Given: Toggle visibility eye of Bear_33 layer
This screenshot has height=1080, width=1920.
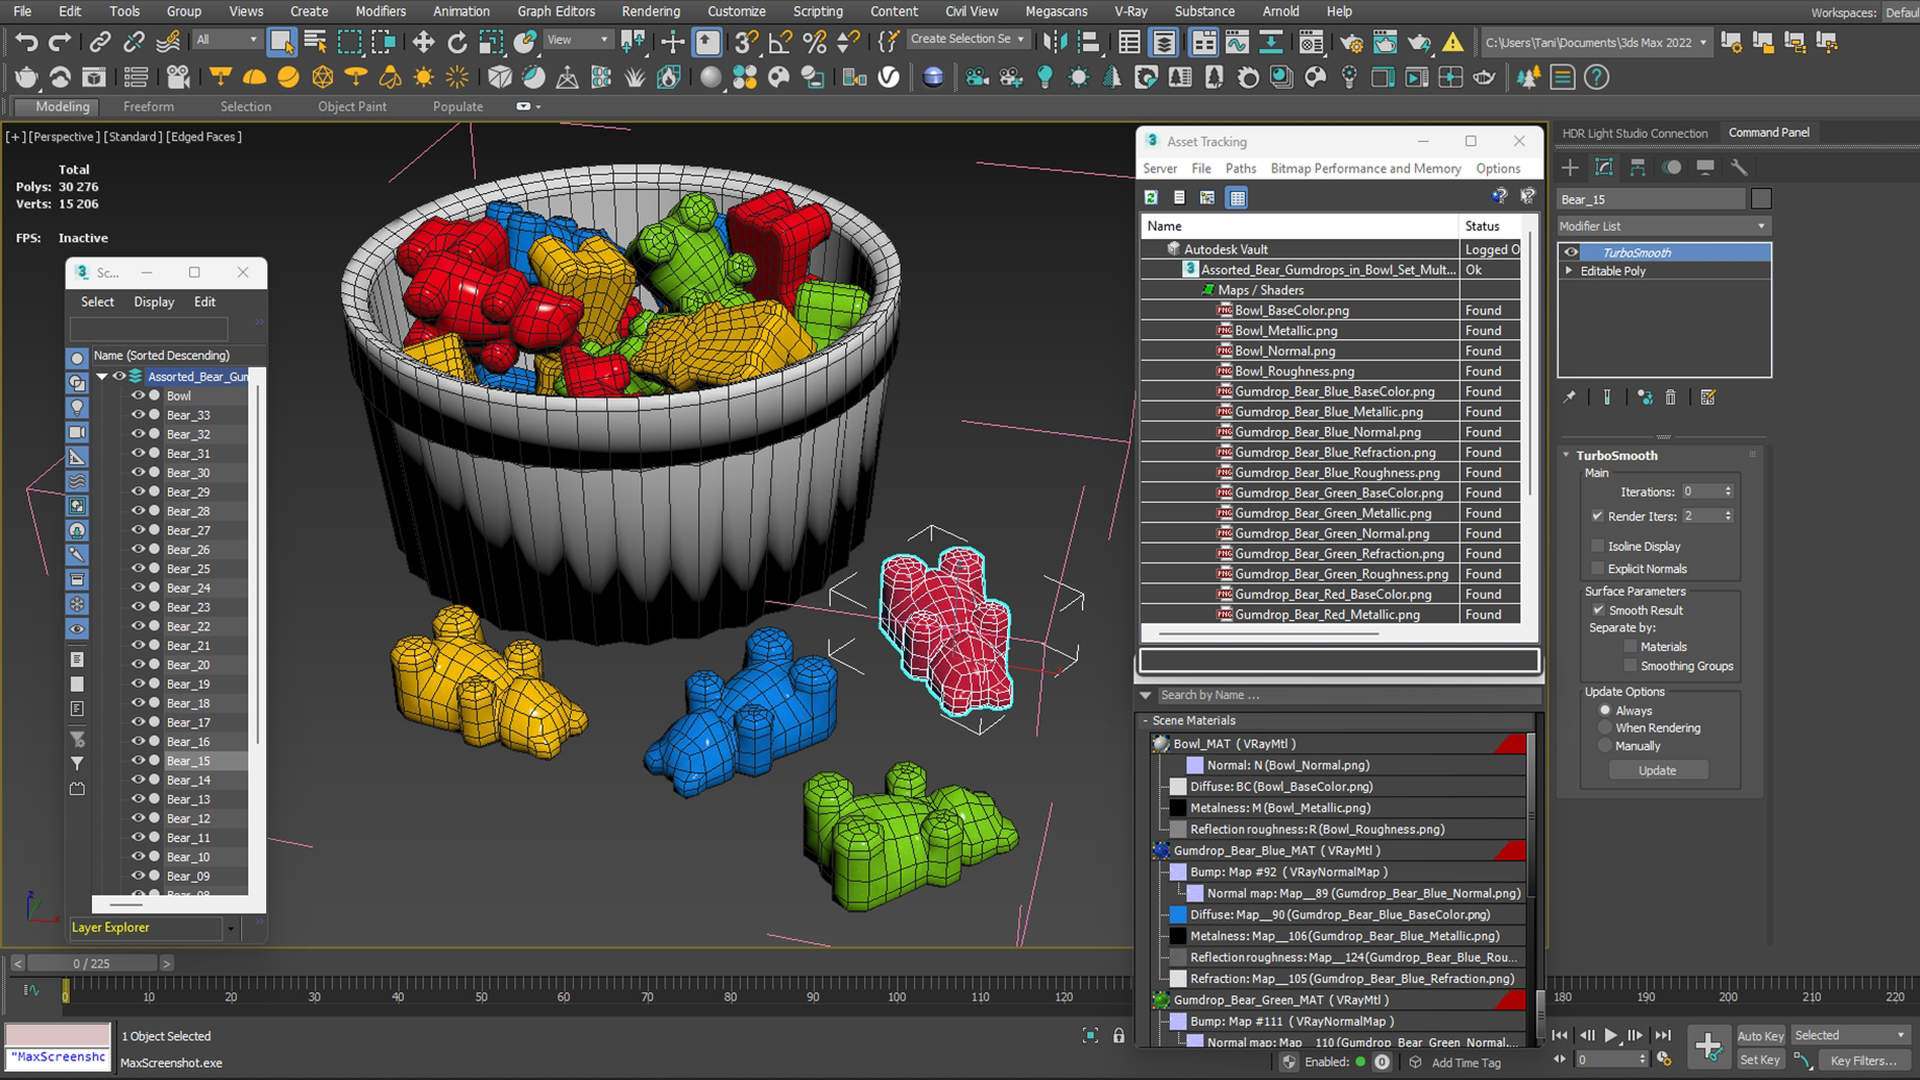Looking at the screenshot, I should click(x=138, y=415).
